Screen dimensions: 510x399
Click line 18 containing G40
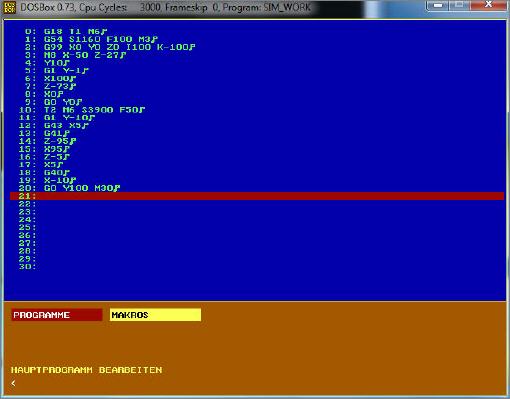[44, 173]
